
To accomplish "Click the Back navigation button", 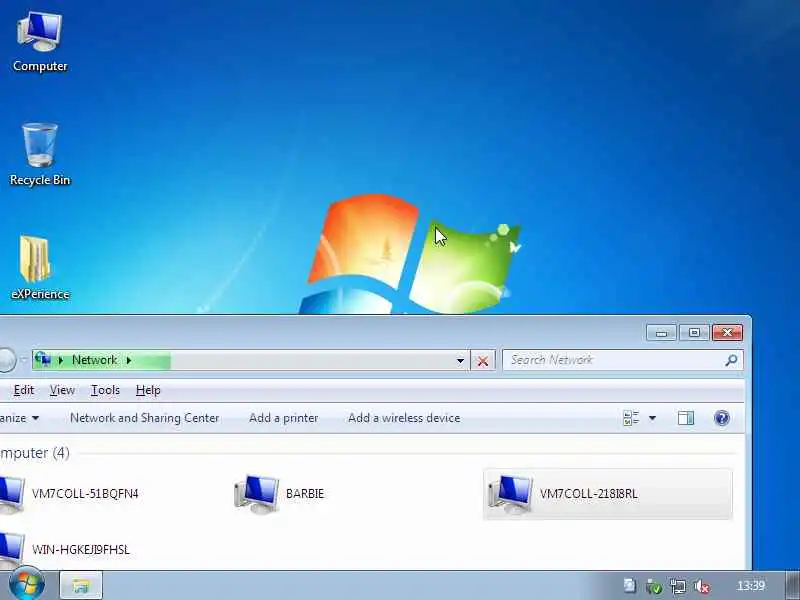I will coord(6,360).
